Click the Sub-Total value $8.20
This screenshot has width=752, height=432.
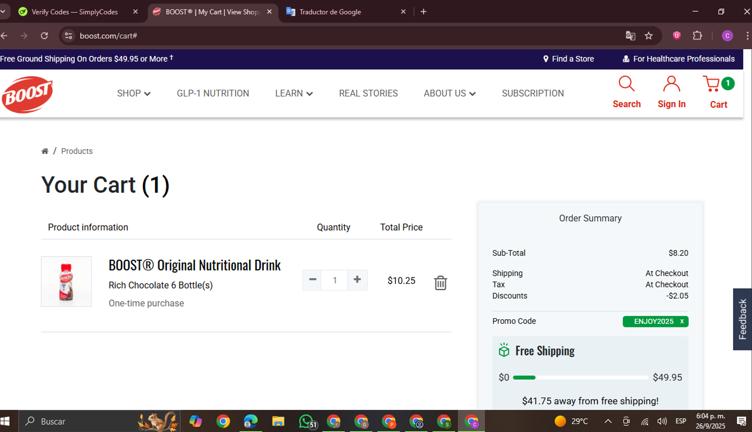click(678, 253)
